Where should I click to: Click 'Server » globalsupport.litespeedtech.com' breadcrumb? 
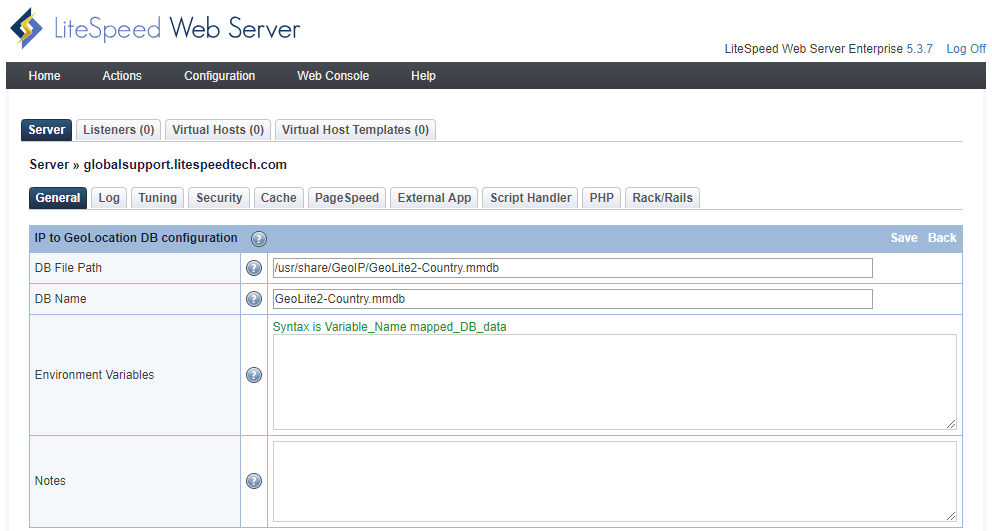(158, 165)
